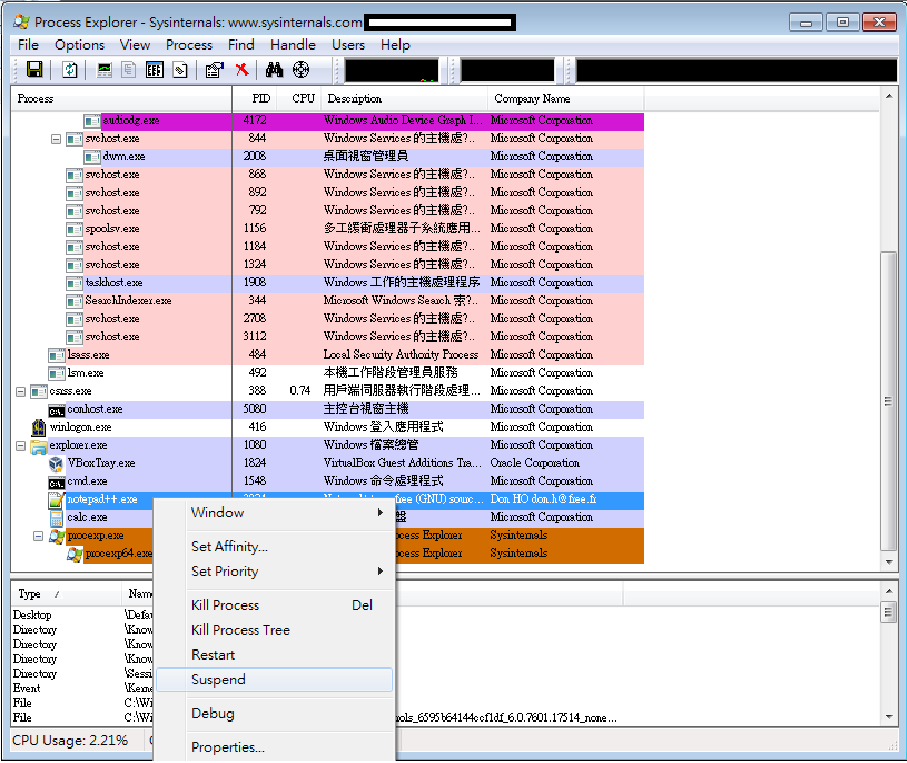Click the spoolsv.exe process icon
Image resolution: width=907 pixels, height=763 pixels.
(74, 229)
